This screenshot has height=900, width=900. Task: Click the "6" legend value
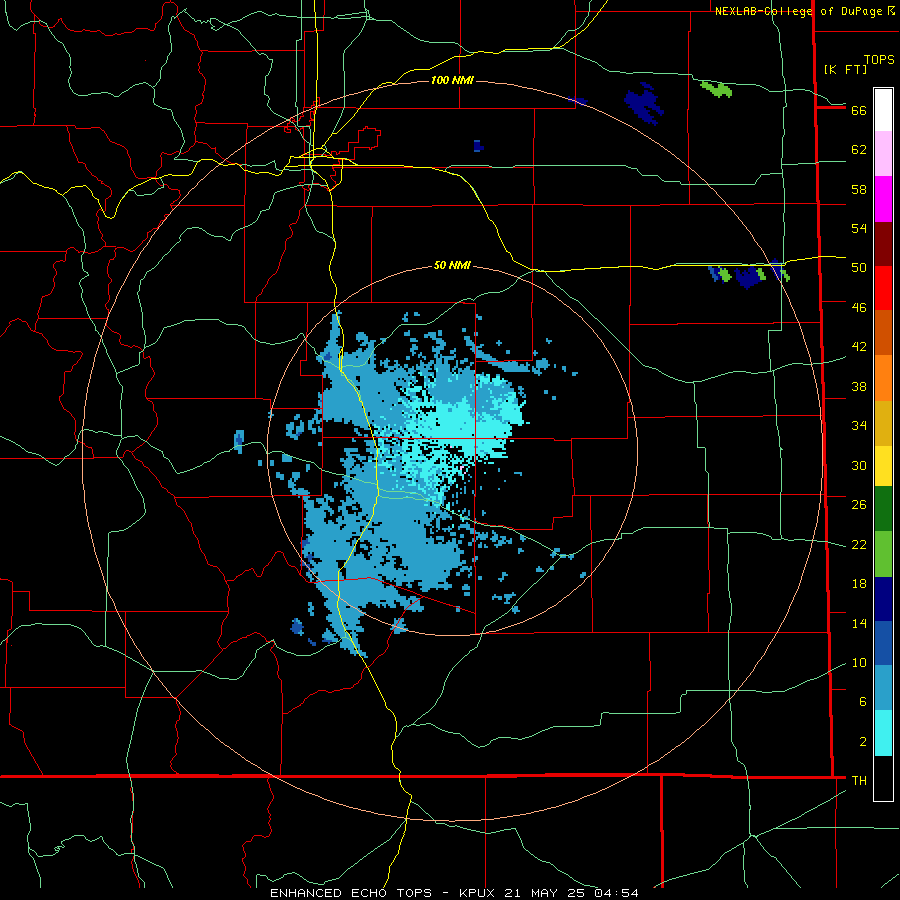pyautogui.click(x=862, y=702)
